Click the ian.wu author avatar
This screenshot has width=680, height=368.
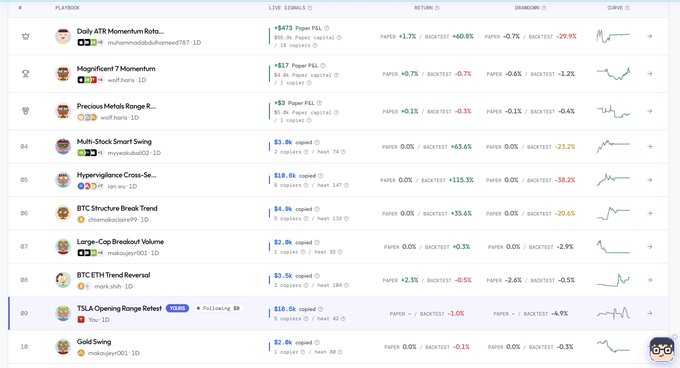[x=63, y=180]
